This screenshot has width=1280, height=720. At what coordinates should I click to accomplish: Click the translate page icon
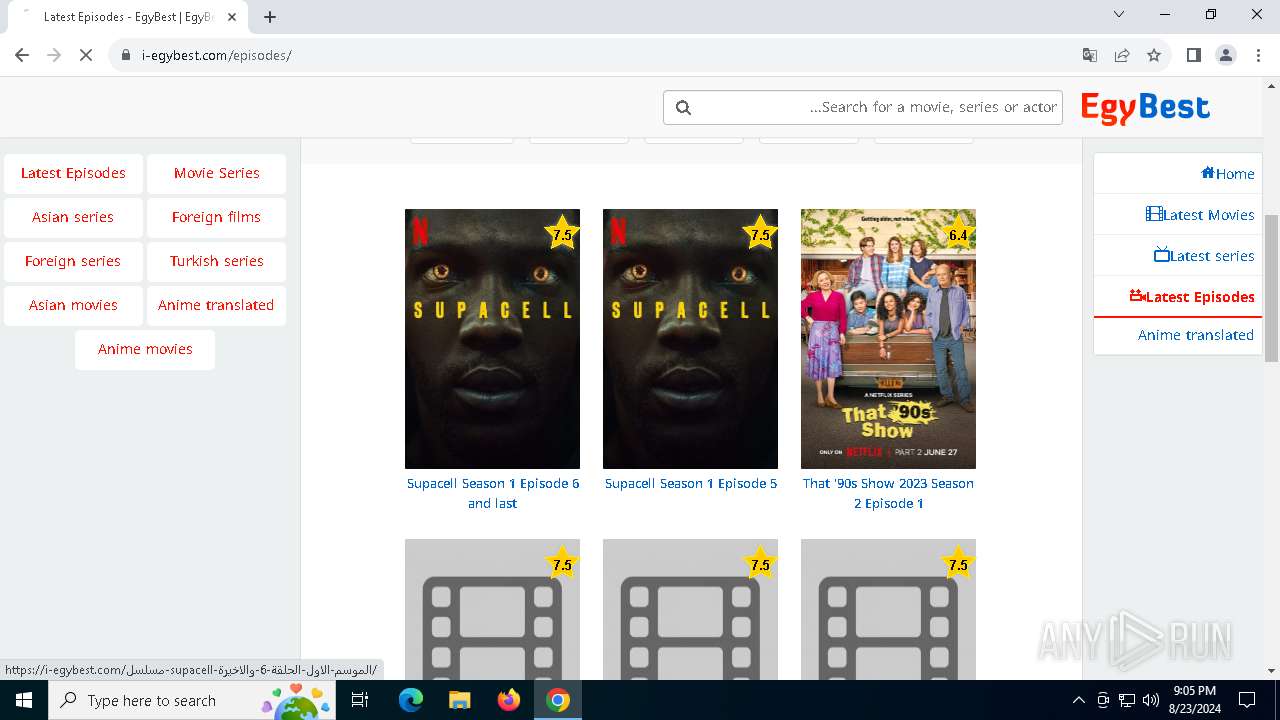(1090, 55)
